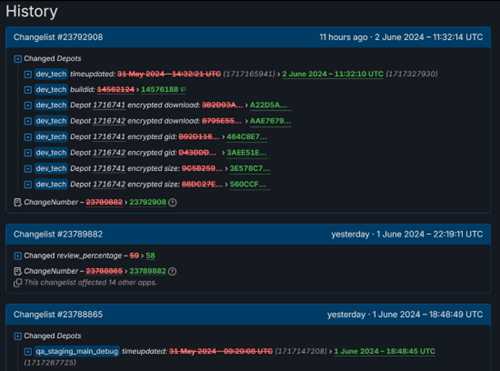Click the qa_staging_main_debug branch tag
Viewport: 500px width, 371px height.
click(77, 351)
